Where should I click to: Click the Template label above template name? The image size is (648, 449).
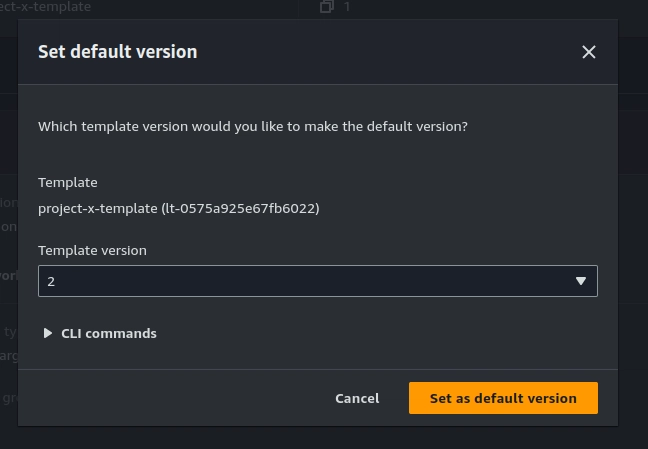point(68,182)
